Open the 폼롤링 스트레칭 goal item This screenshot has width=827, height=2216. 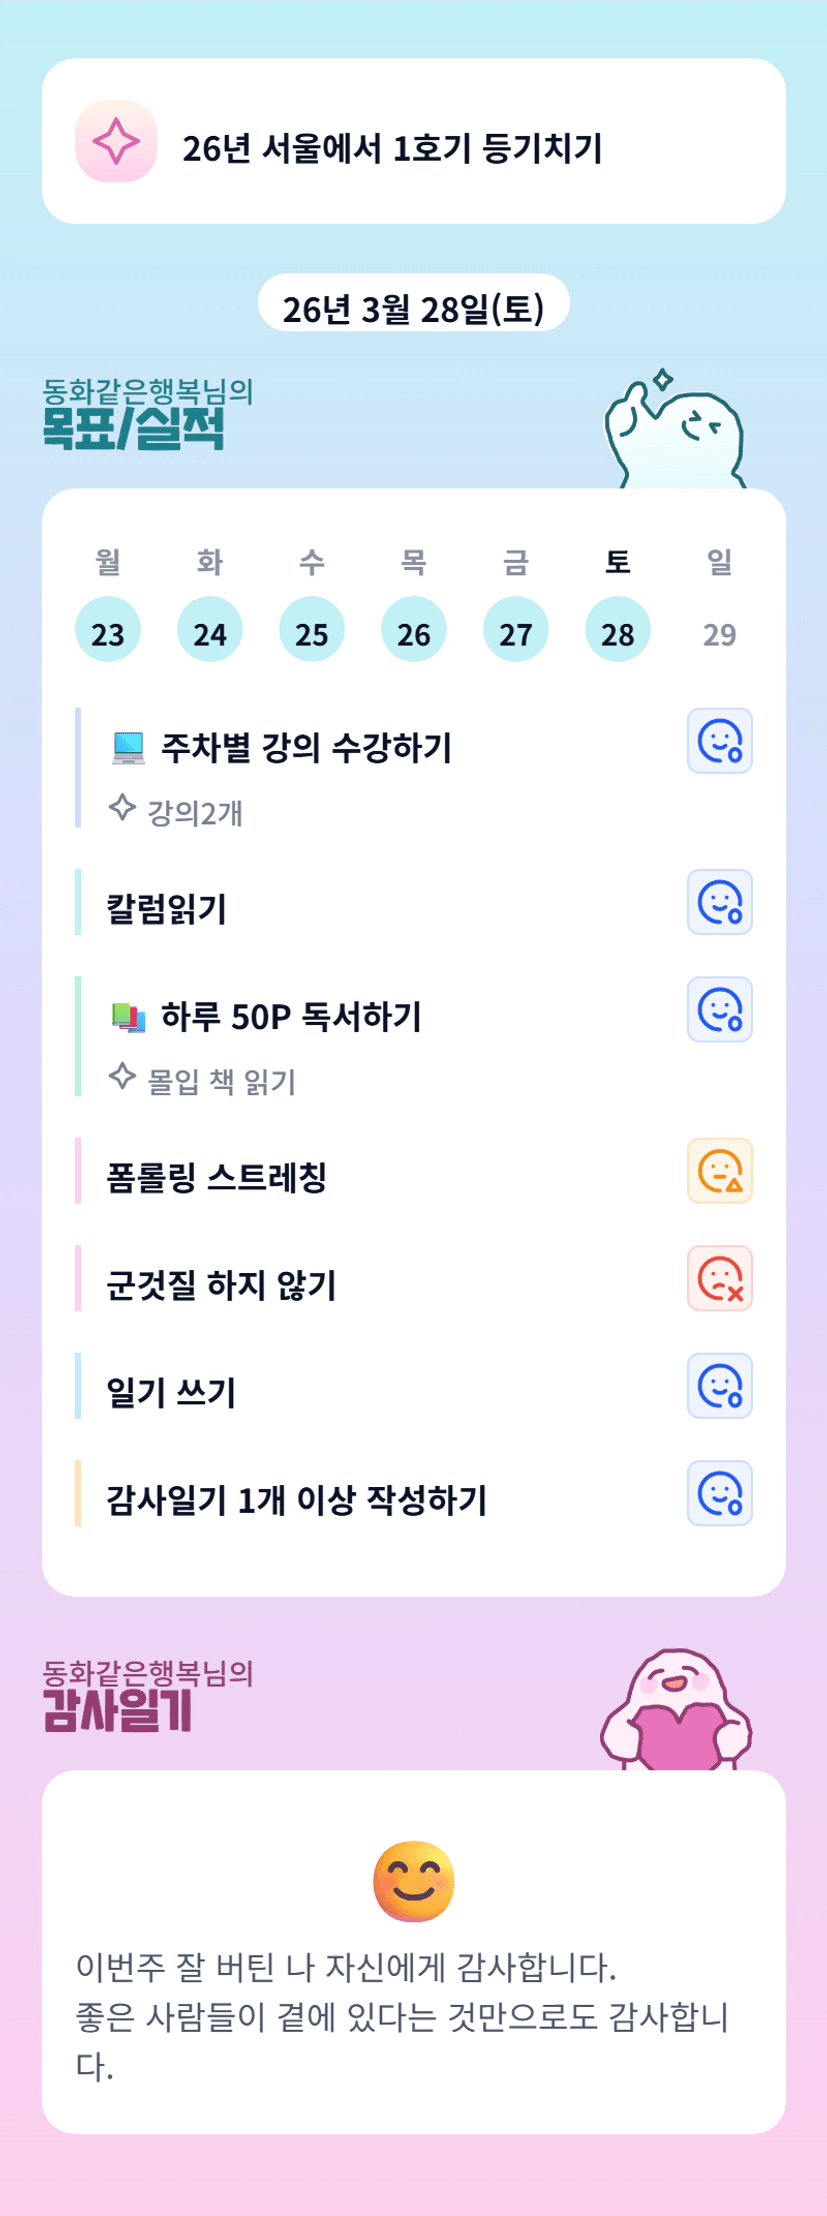(x=217, y=1177)
